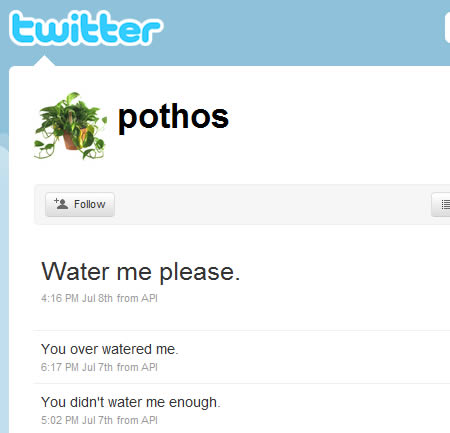450x433 pixels.
Task: Open the pothos plant profile picture
Action: pyautogui.click(x=70, y=126)
